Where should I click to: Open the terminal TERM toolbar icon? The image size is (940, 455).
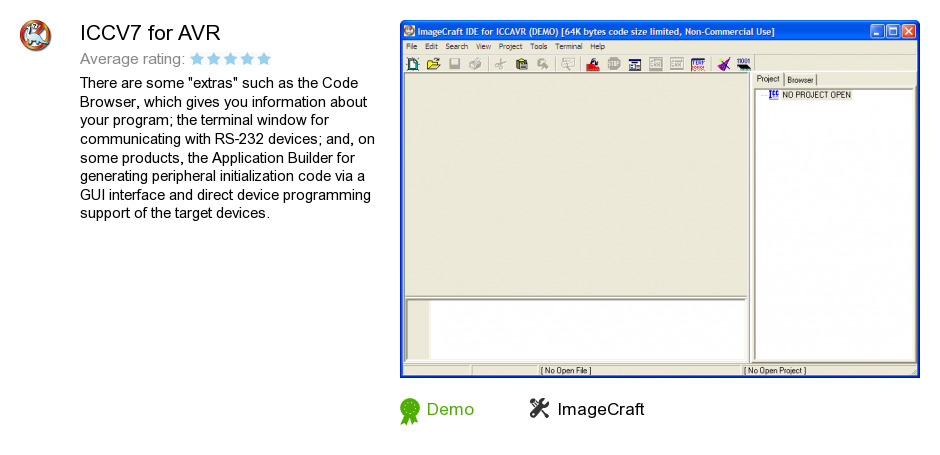[x=698, y=64]
